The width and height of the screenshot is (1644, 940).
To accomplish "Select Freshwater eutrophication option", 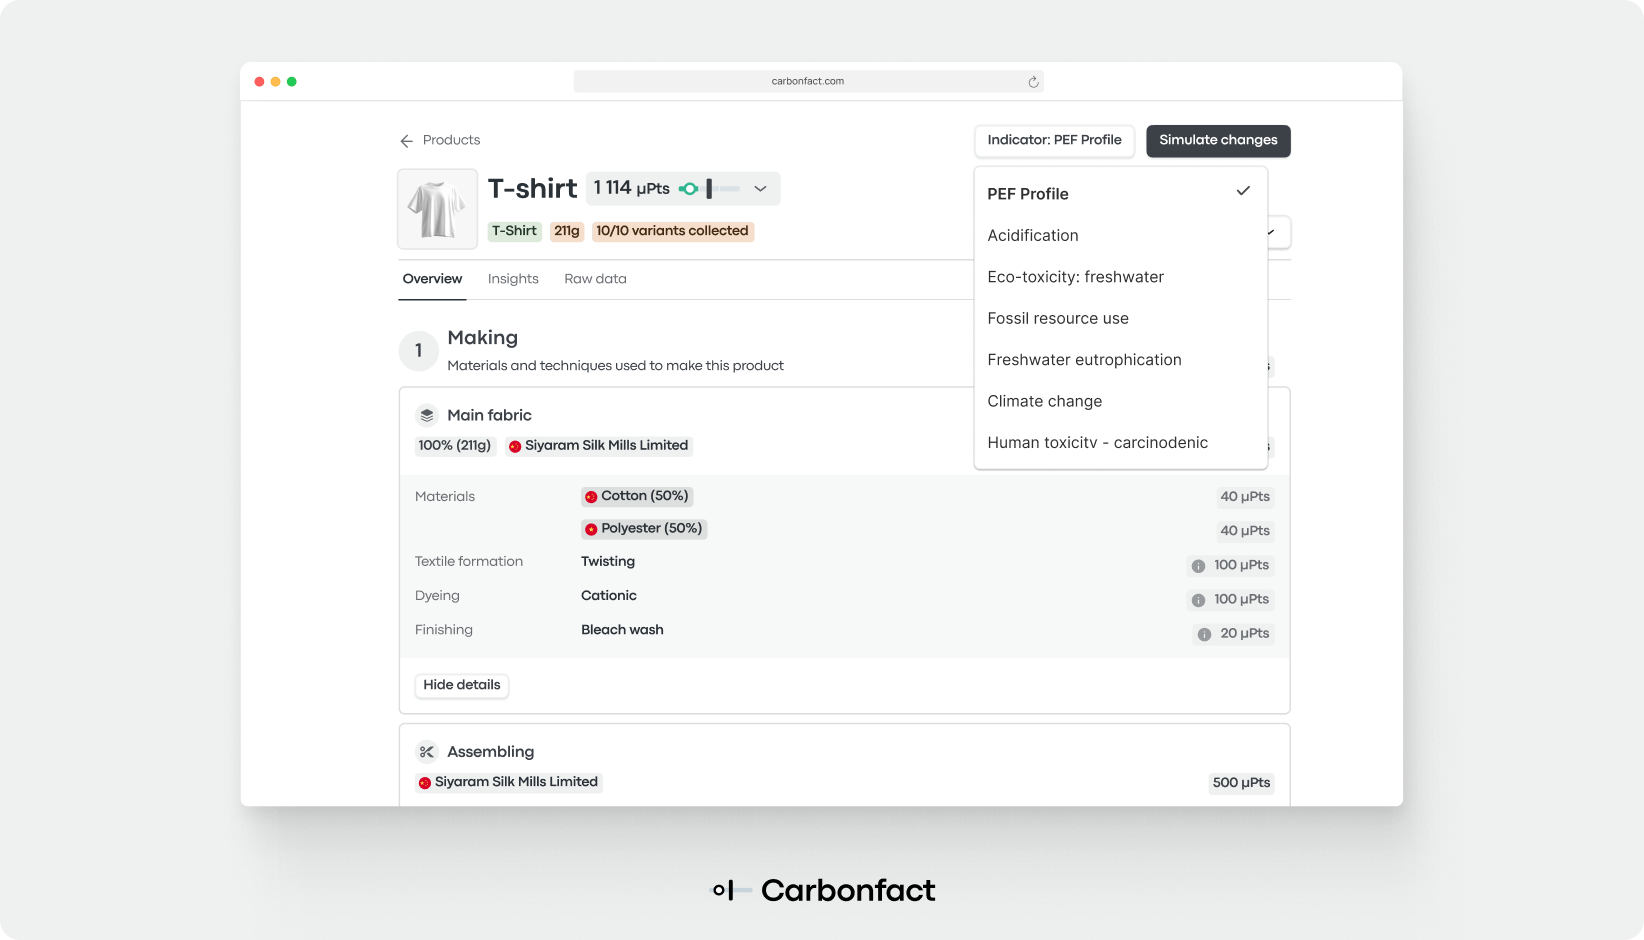I will [1120, 360].
